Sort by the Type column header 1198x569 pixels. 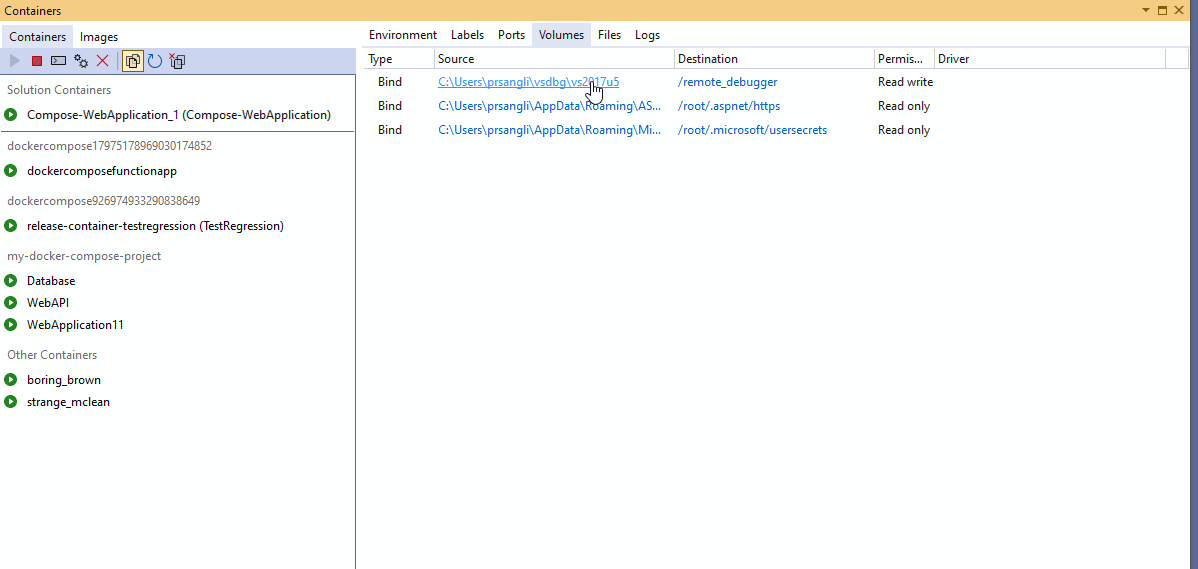(399, 59)
